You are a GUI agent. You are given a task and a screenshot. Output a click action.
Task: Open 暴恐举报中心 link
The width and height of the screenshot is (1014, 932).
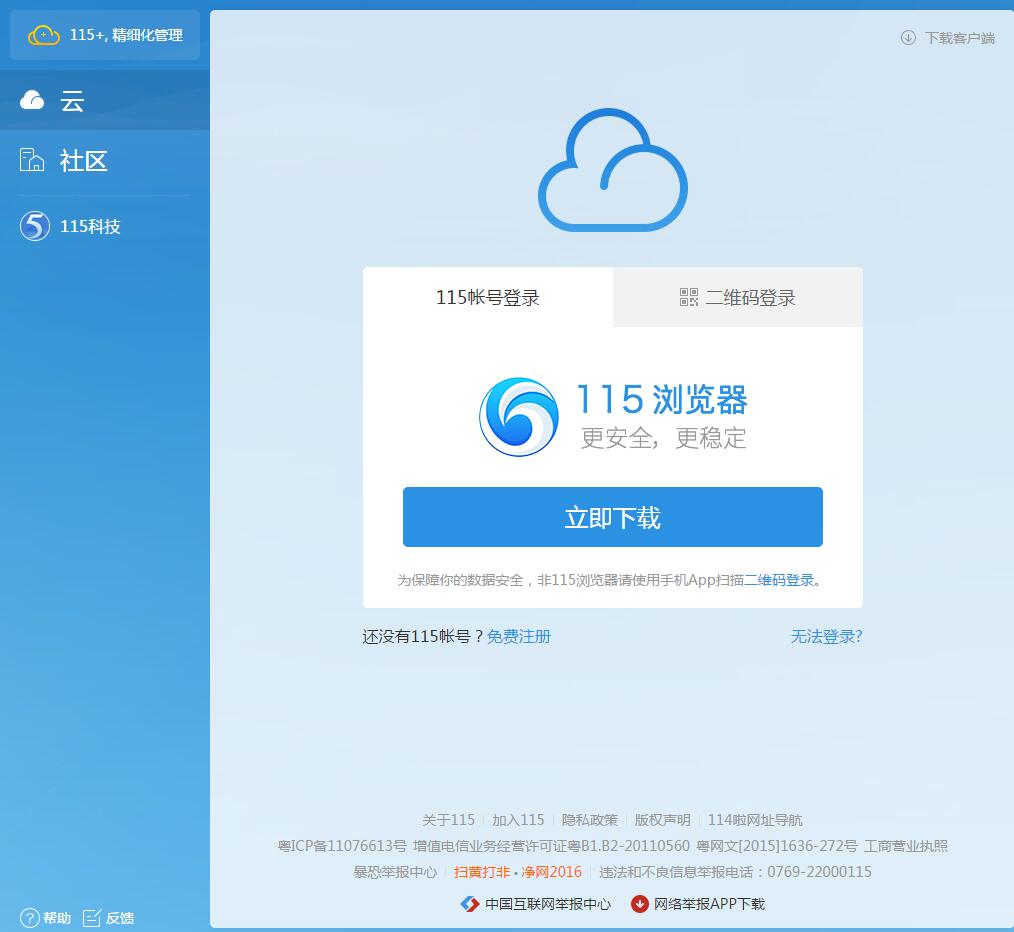395,872
